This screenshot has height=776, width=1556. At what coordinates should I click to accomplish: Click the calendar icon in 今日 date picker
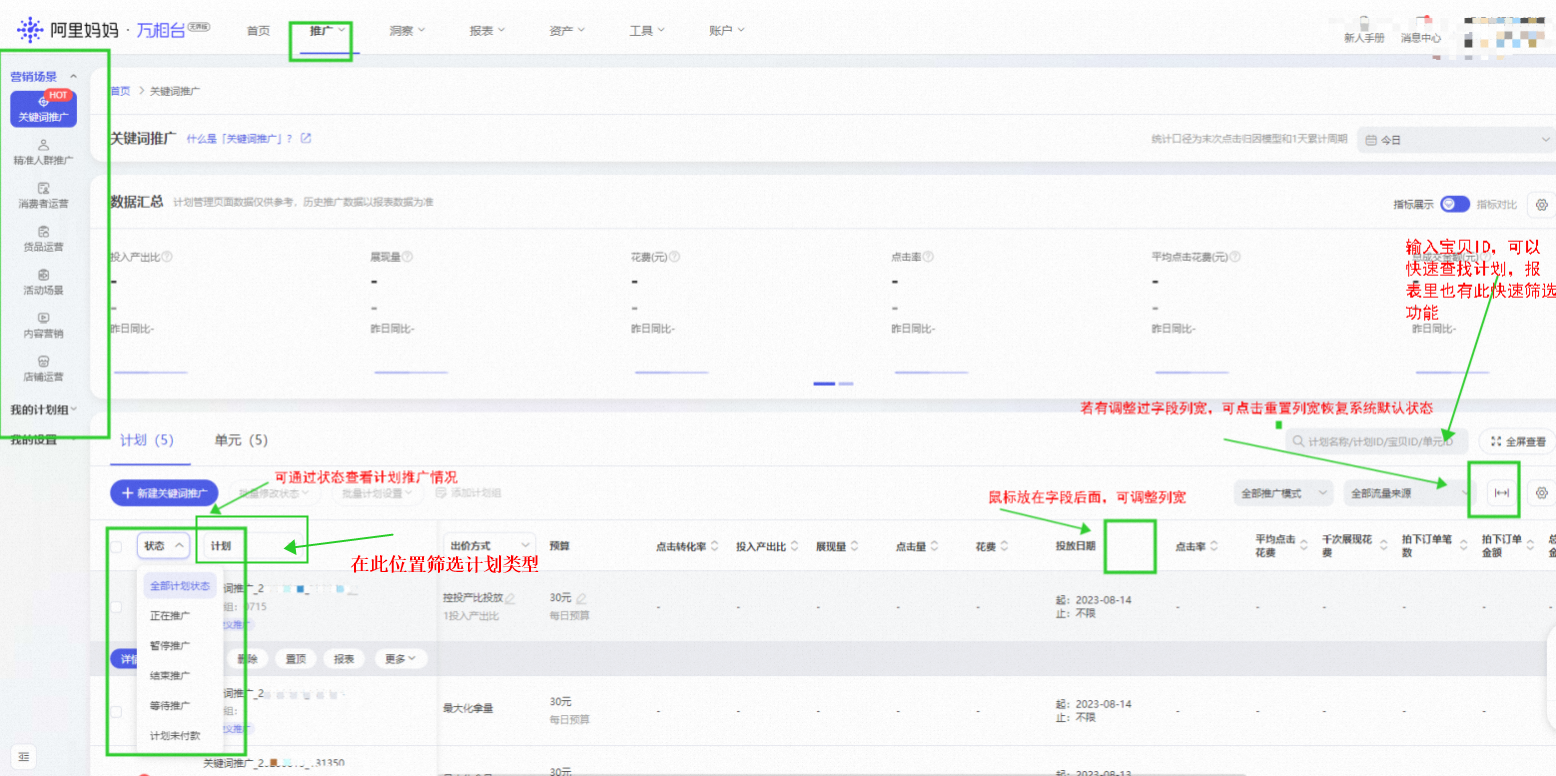pos(1371,140)
